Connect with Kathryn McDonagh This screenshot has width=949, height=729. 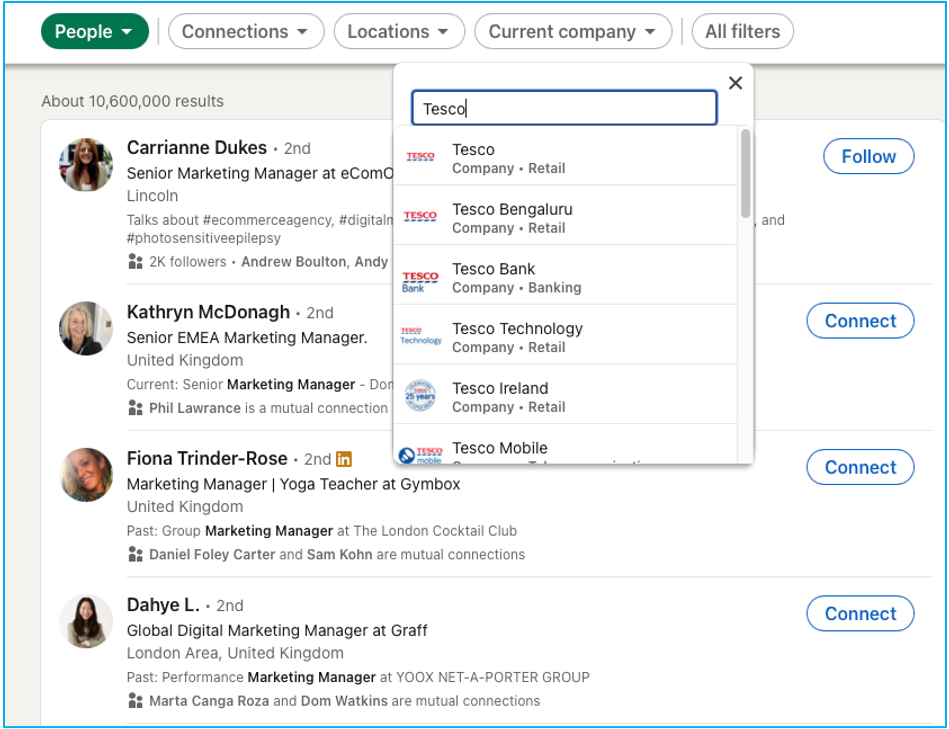click(x=860, y=321)
